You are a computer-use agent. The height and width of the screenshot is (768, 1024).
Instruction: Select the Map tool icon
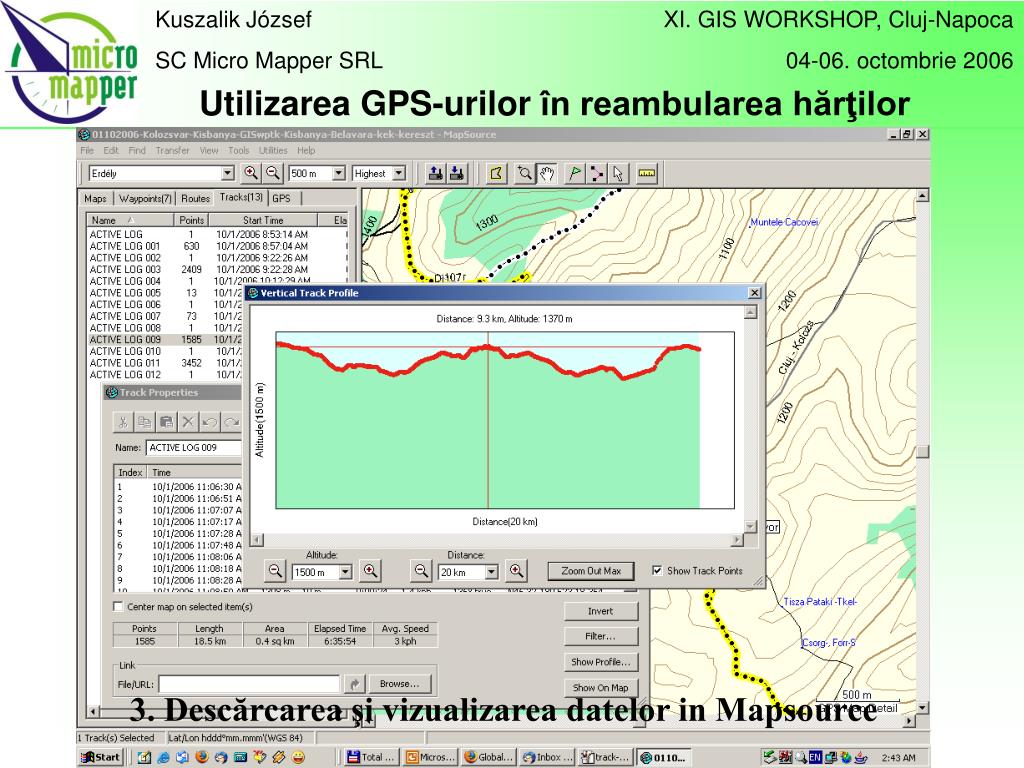click(x=496, y=173)
